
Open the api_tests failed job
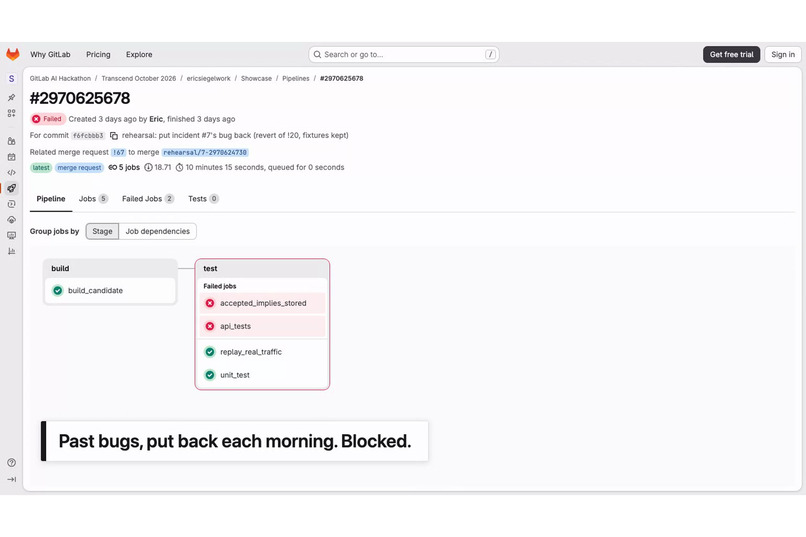click(262, 326)
